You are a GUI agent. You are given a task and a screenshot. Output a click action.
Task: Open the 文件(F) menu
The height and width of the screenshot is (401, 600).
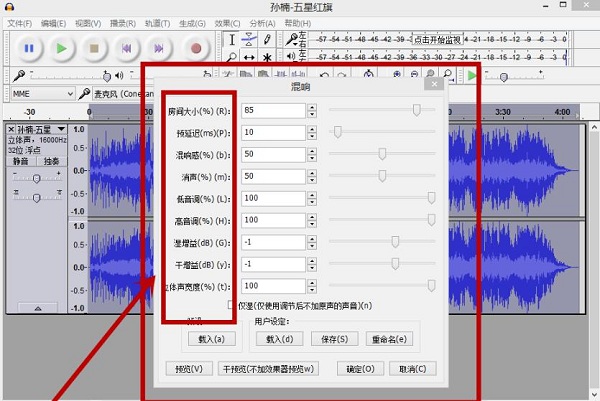pos(20,22)
